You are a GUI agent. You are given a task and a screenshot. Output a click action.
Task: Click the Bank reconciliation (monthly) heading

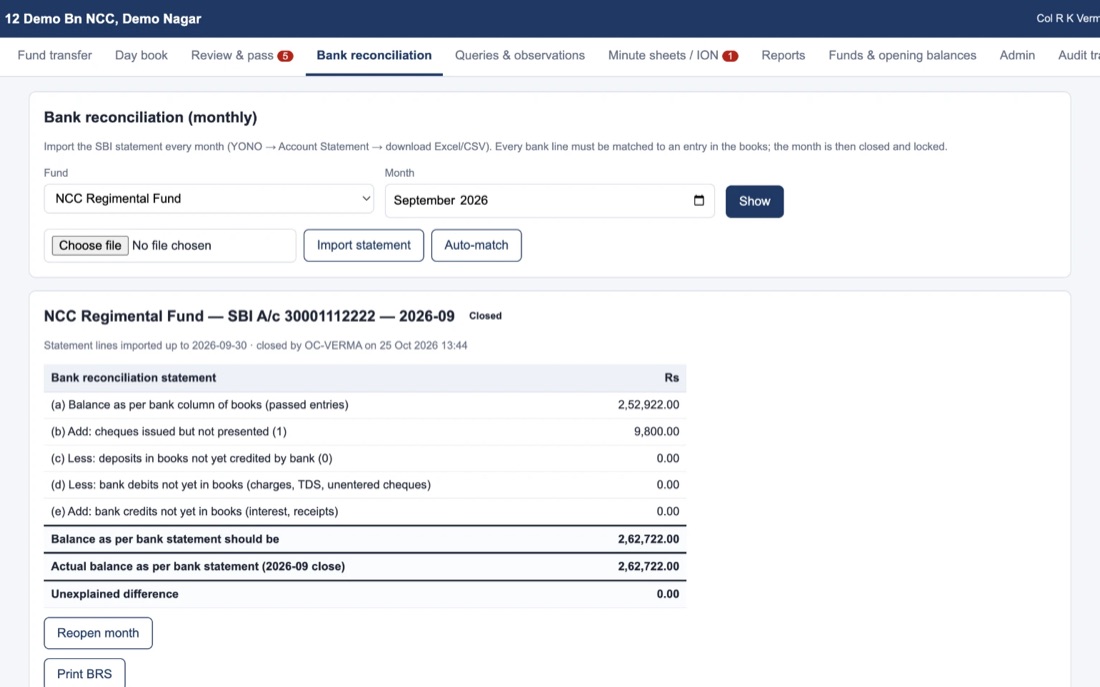pos(151,117)
